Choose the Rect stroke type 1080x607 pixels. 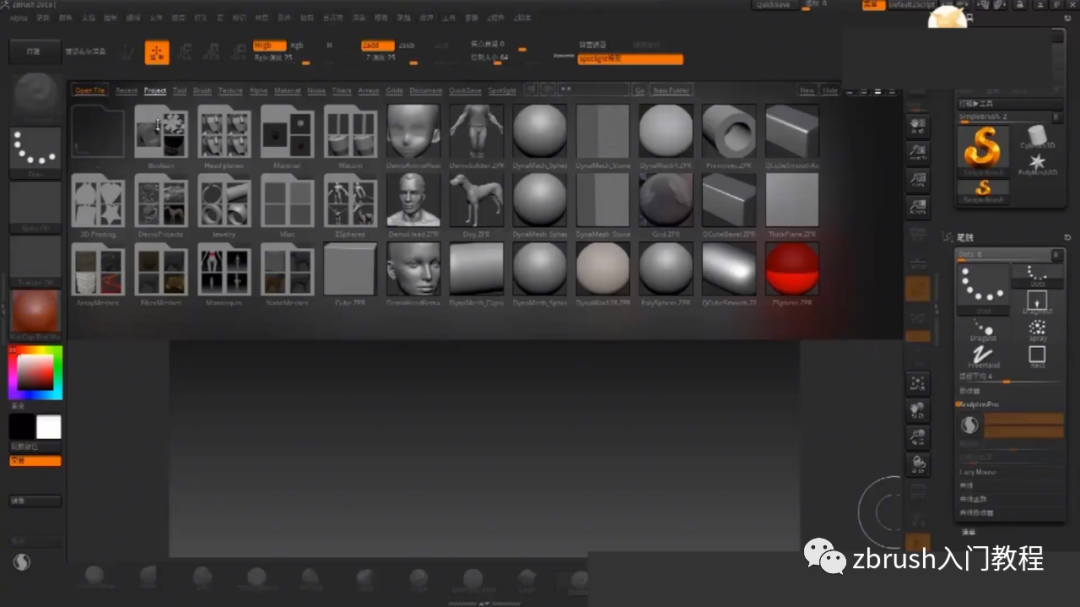[x=1037, y=357]
